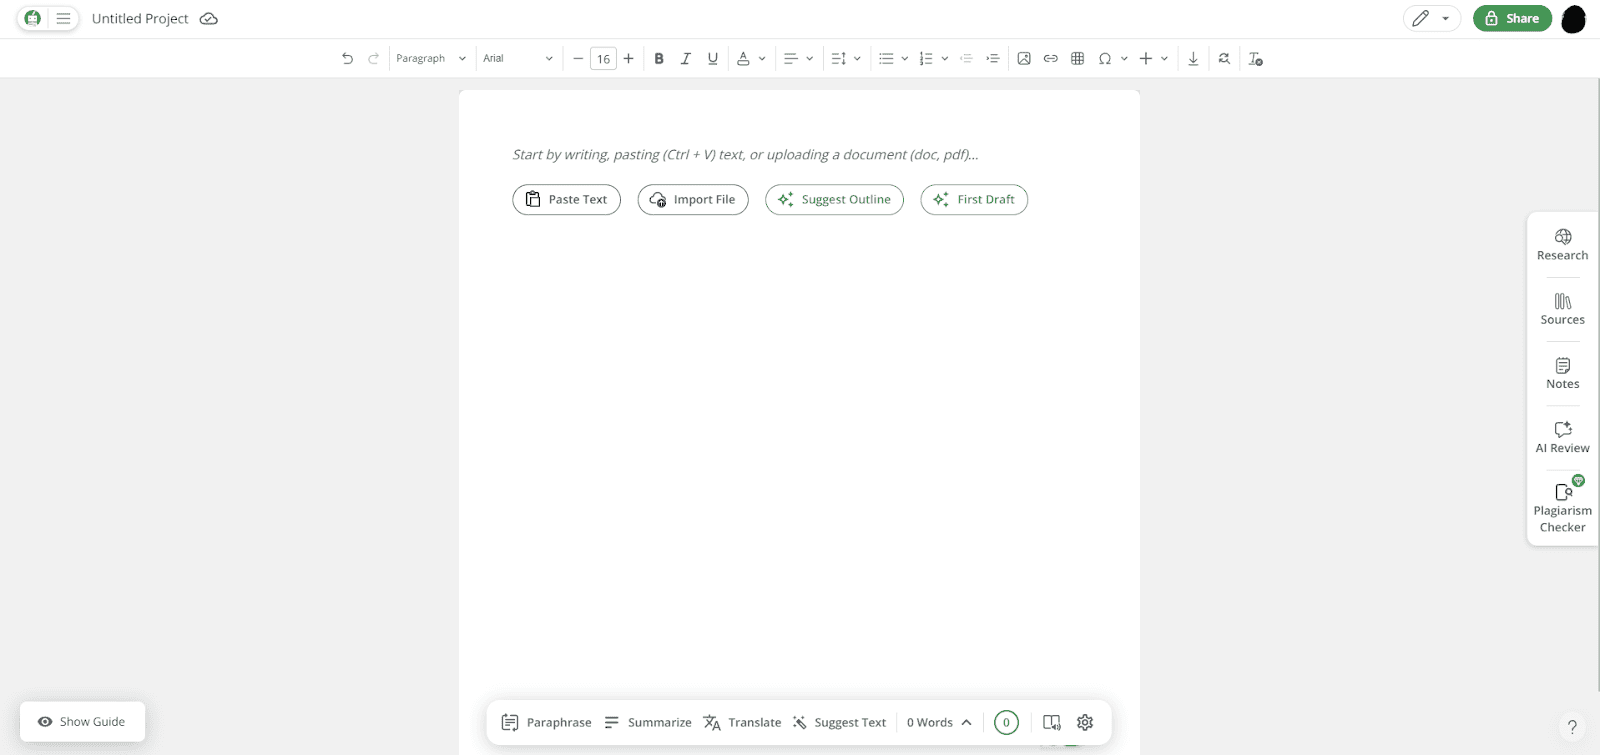Click the plus insert icon in toolbar
Viewport: 1600px width, 755px height.
(x=1146, y=59)
